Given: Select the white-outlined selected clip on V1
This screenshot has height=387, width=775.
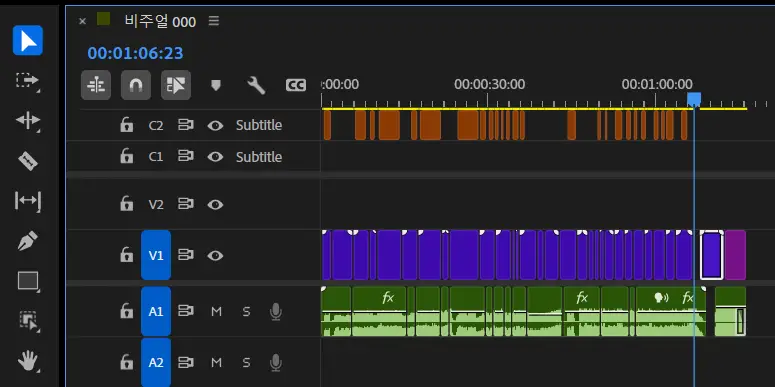Looking at the screenshot, I should click(x=711, y=255).
